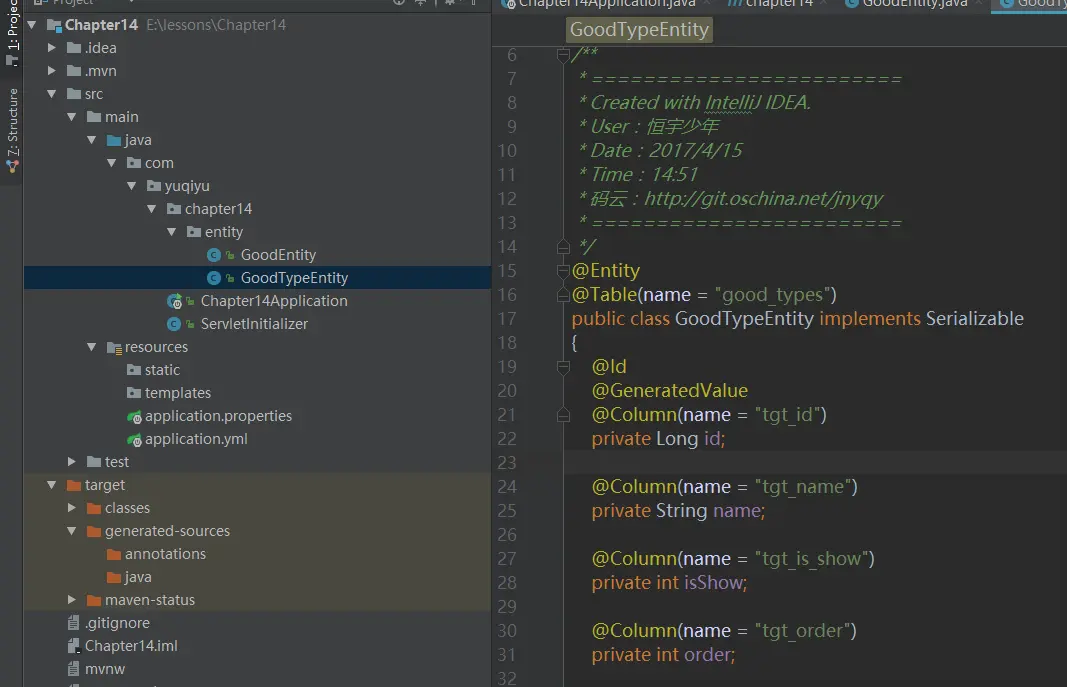This screenshot has width=1067, height=687.
Task: Select application.properties file
Action: click(218, 416)
